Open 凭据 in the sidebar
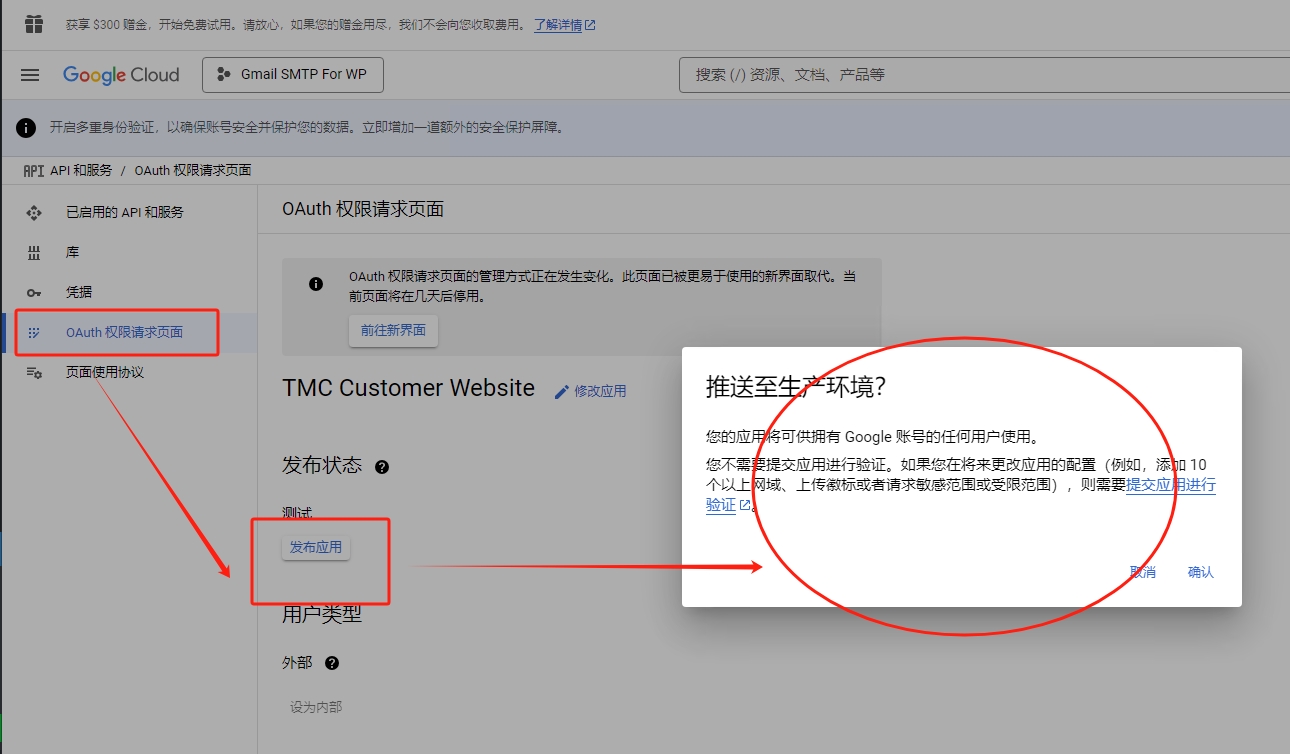 click(x=79, y=292)
